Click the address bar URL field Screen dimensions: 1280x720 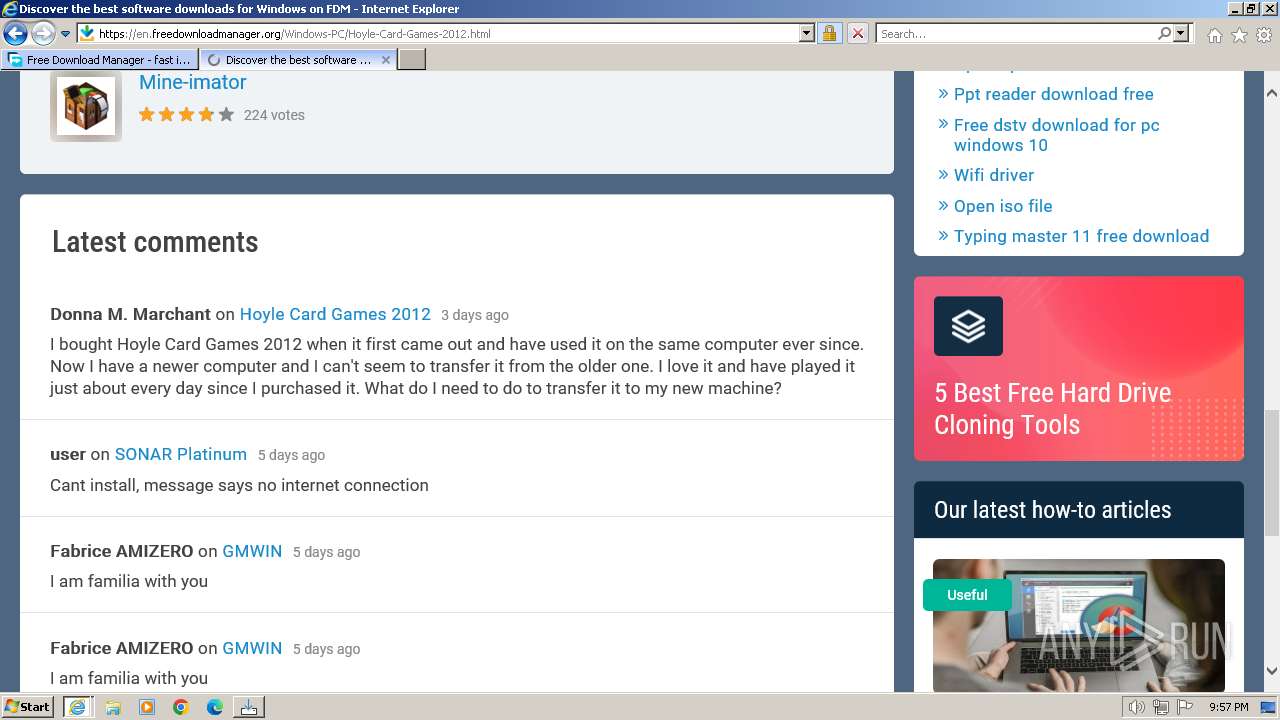(x=446, y=34)
